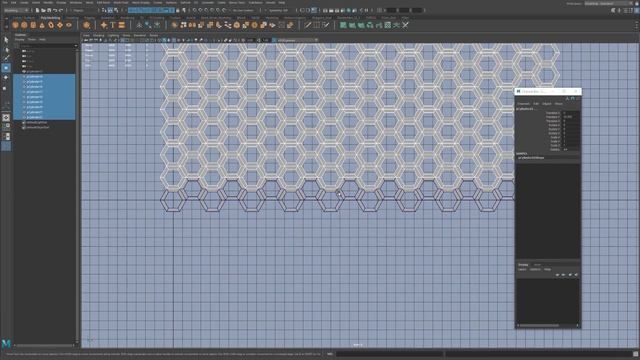Select defaultLightSet in the Outliner
Image resolution: width=640 pixels, height=360 pixels.
click(x=37, y=122)
